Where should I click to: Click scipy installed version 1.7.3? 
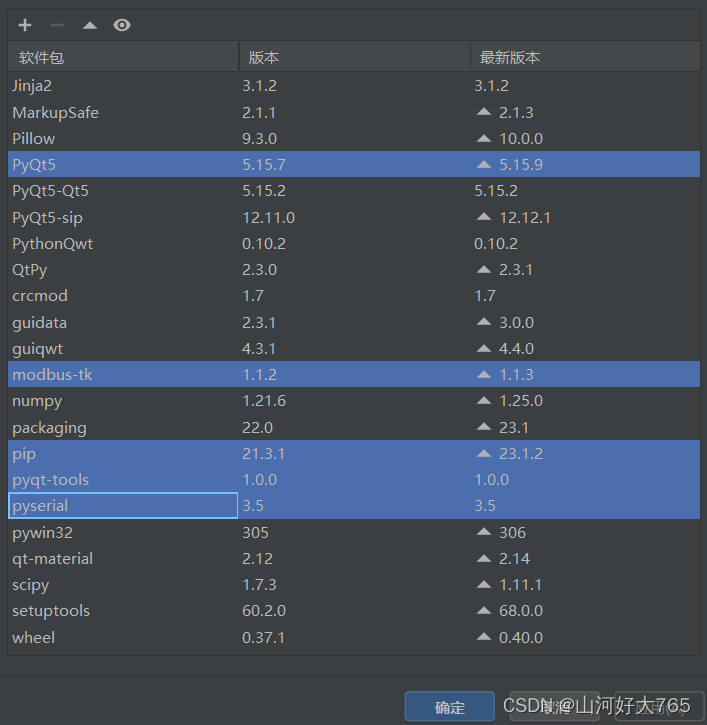[x=259, y=584]
